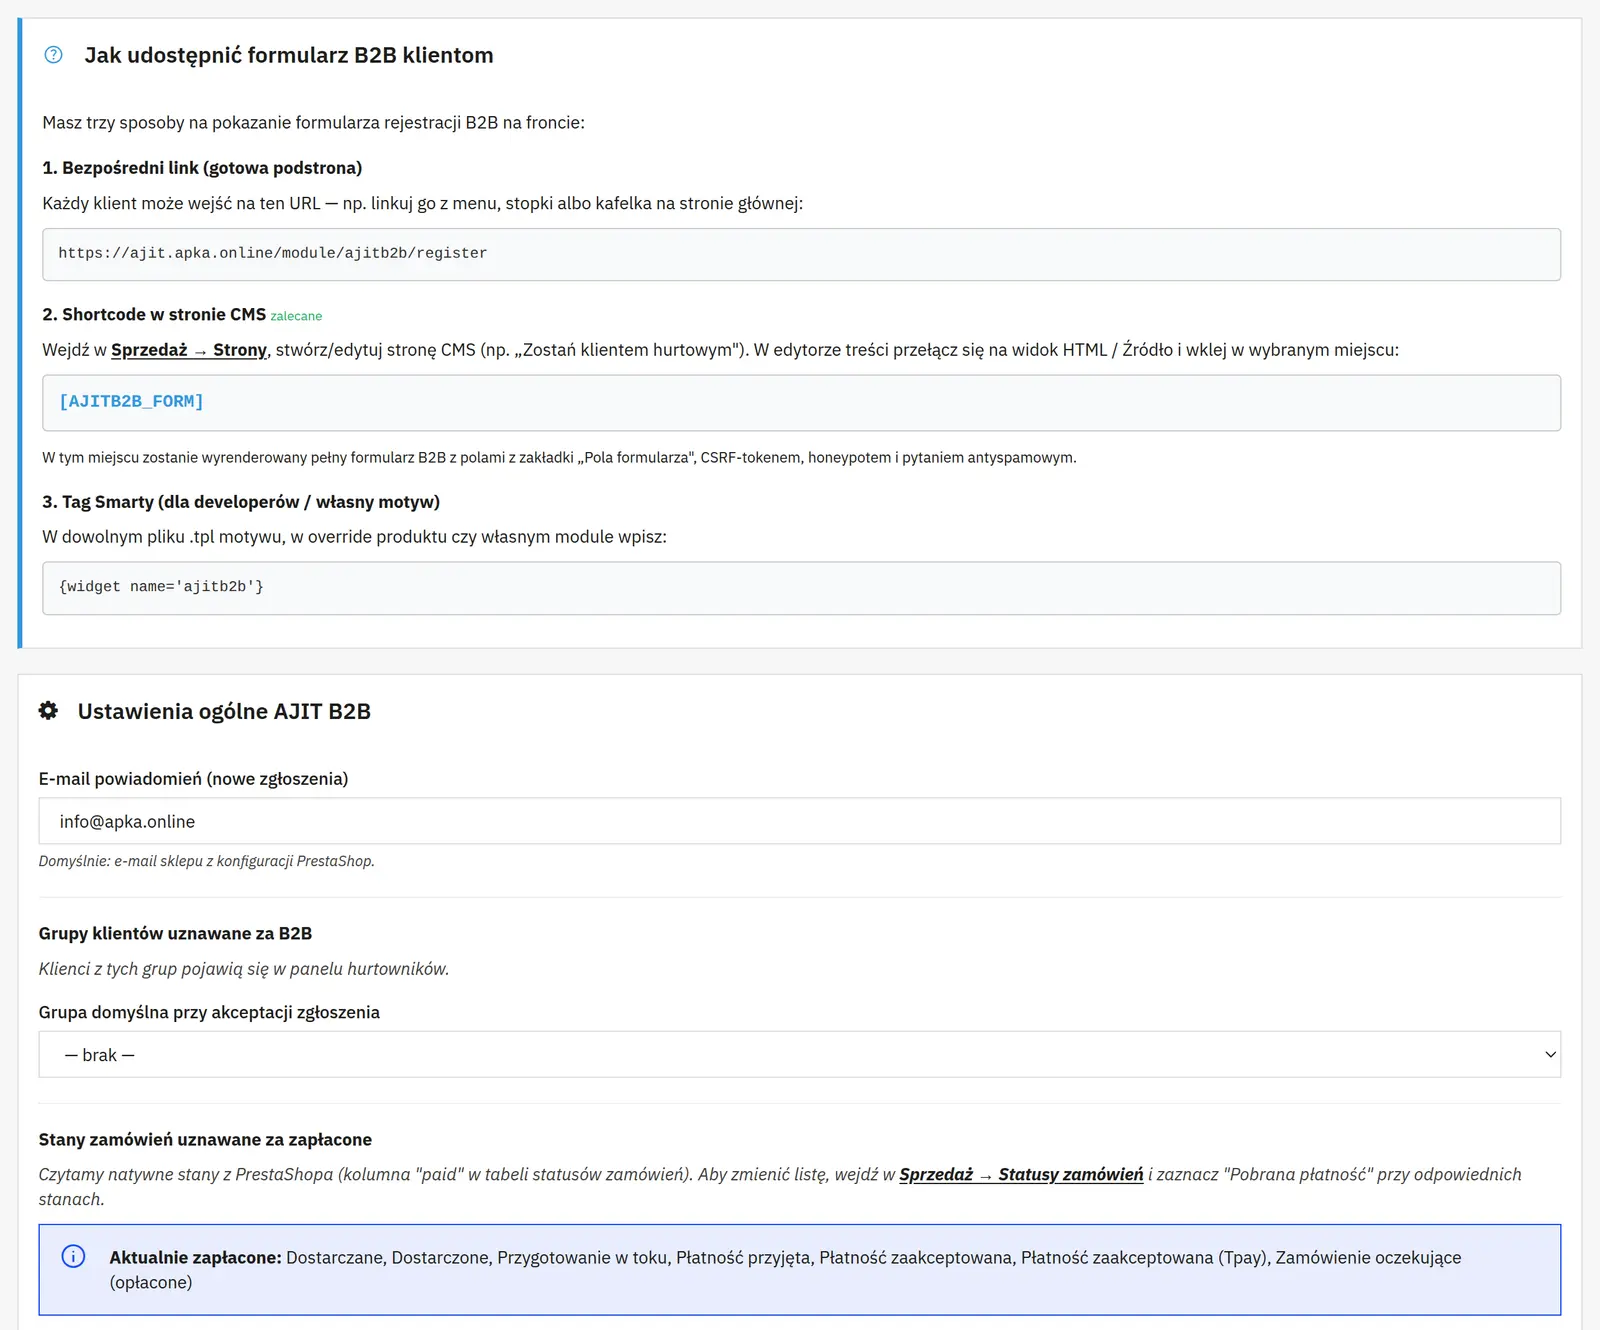Click the hint Domyślnie: e-mail sklepu z konfiguracji PrestaShop

[x=207, y=861]
